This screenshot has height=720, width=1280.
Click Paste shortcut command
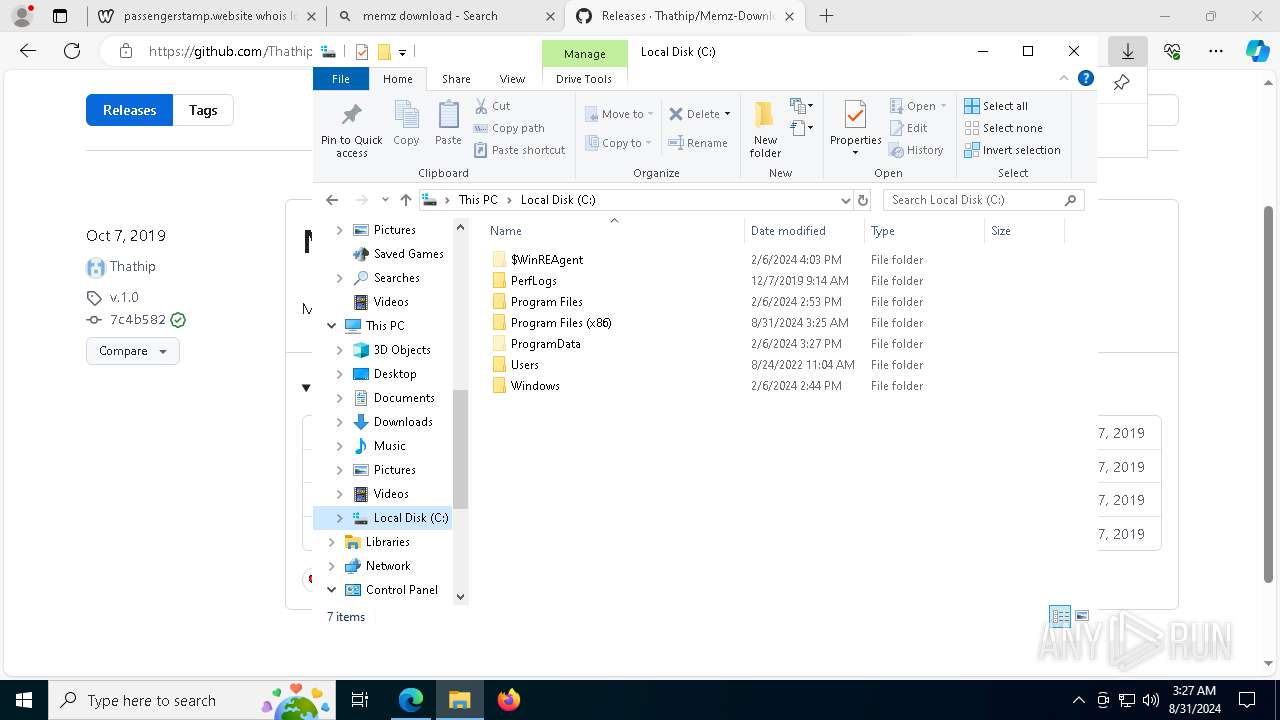point(520,150)
